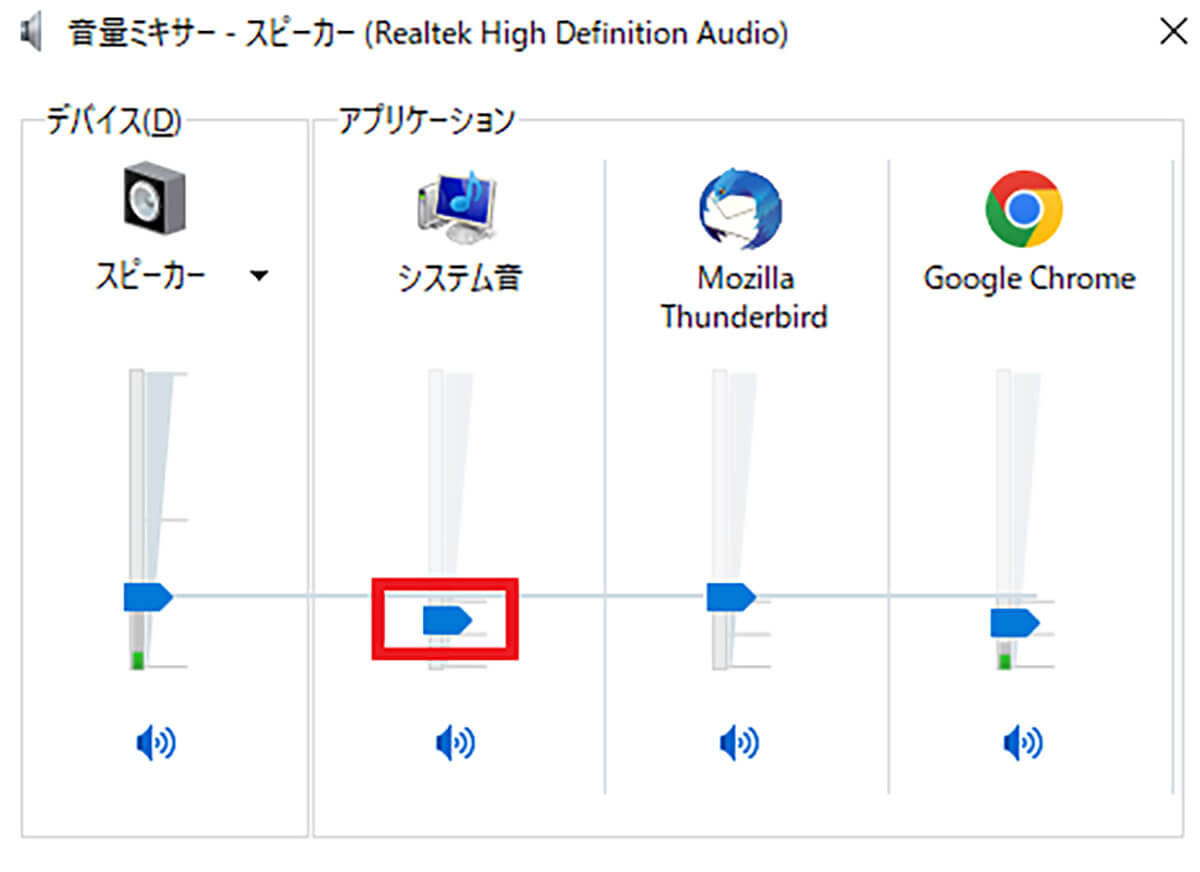
Task: Click the Mozilla Thunderbird name label
Action: point(744,297)
